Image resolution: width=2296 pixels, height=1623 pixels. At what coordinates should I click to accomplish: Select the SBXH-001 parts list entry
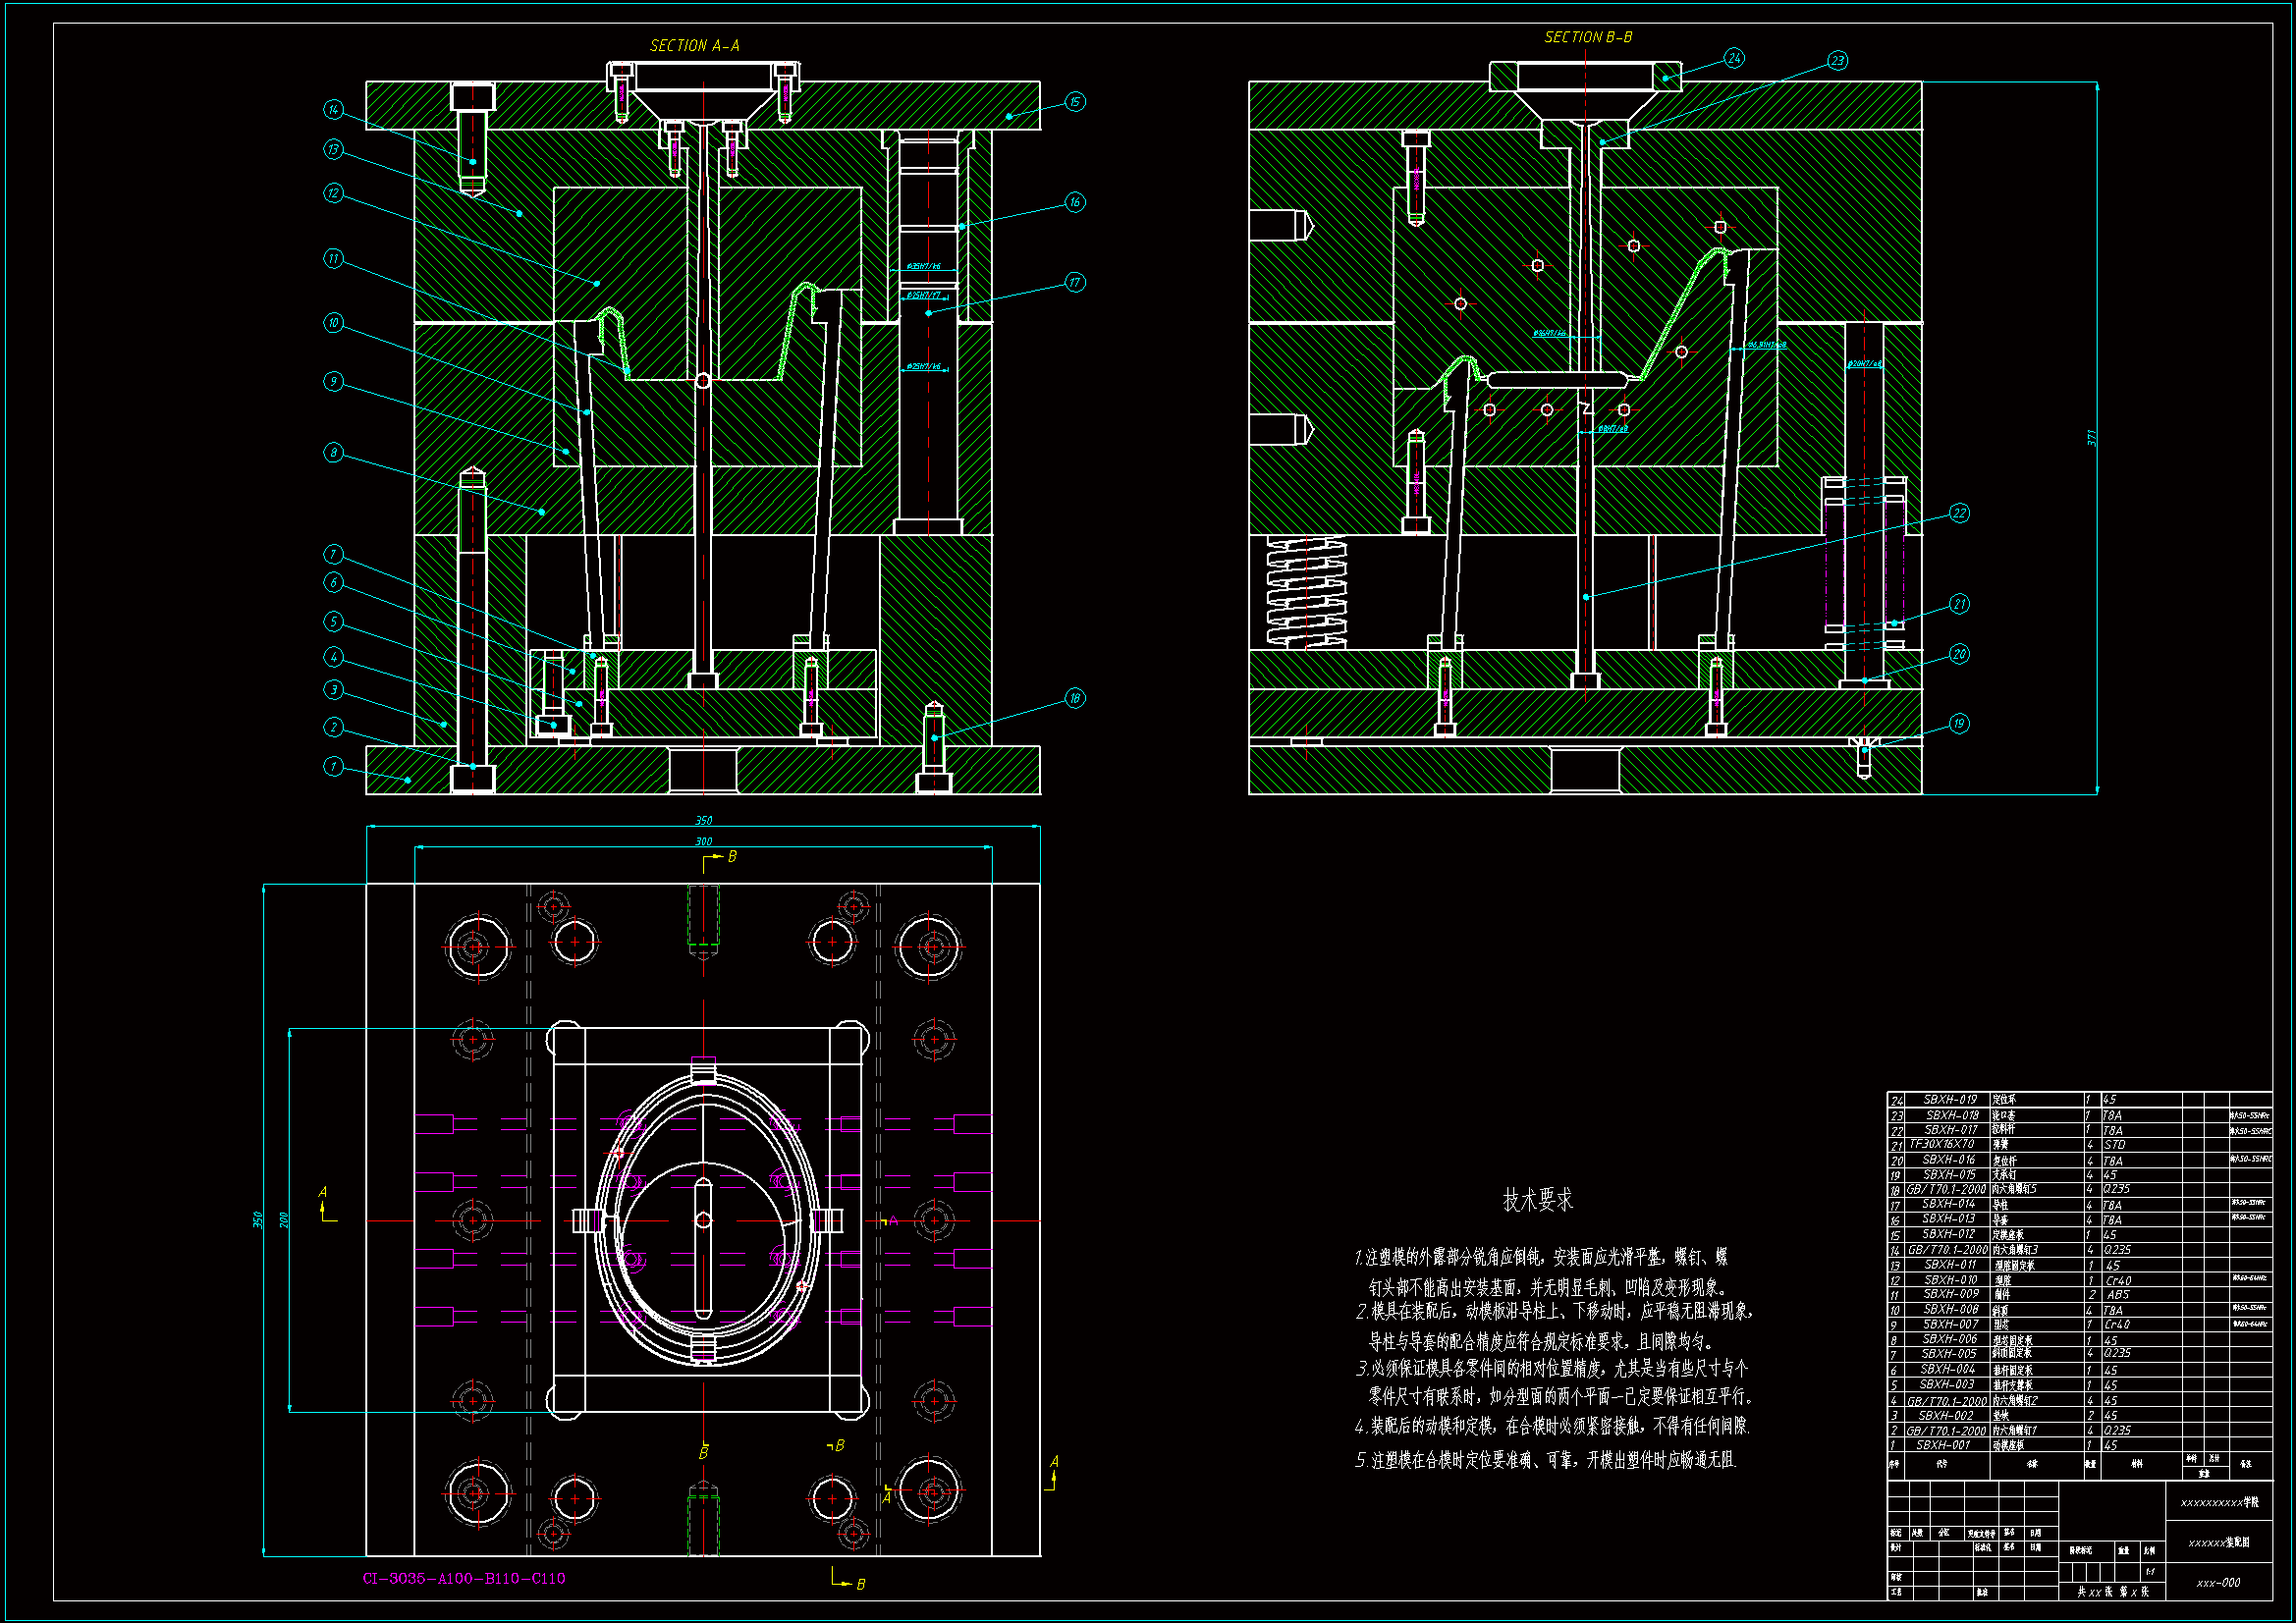[1942, 1445]
